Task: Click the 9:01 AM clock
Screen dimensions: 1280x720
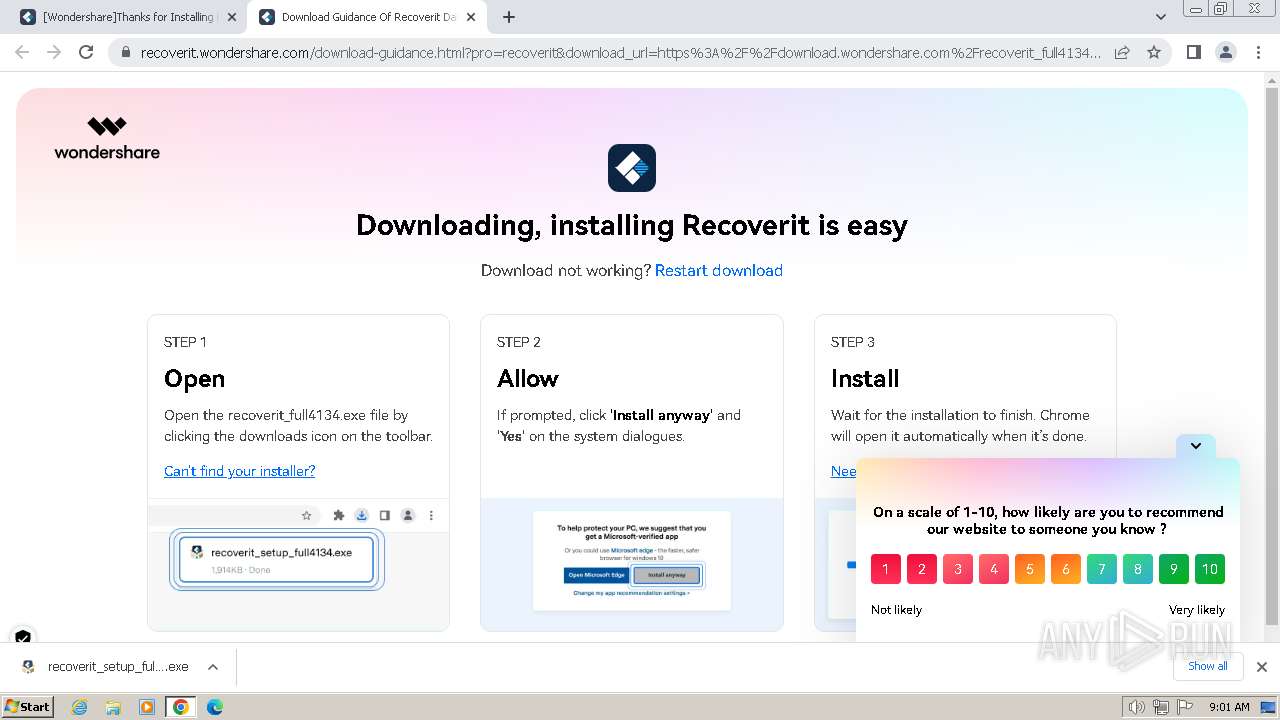Action: coord(1229,707)
